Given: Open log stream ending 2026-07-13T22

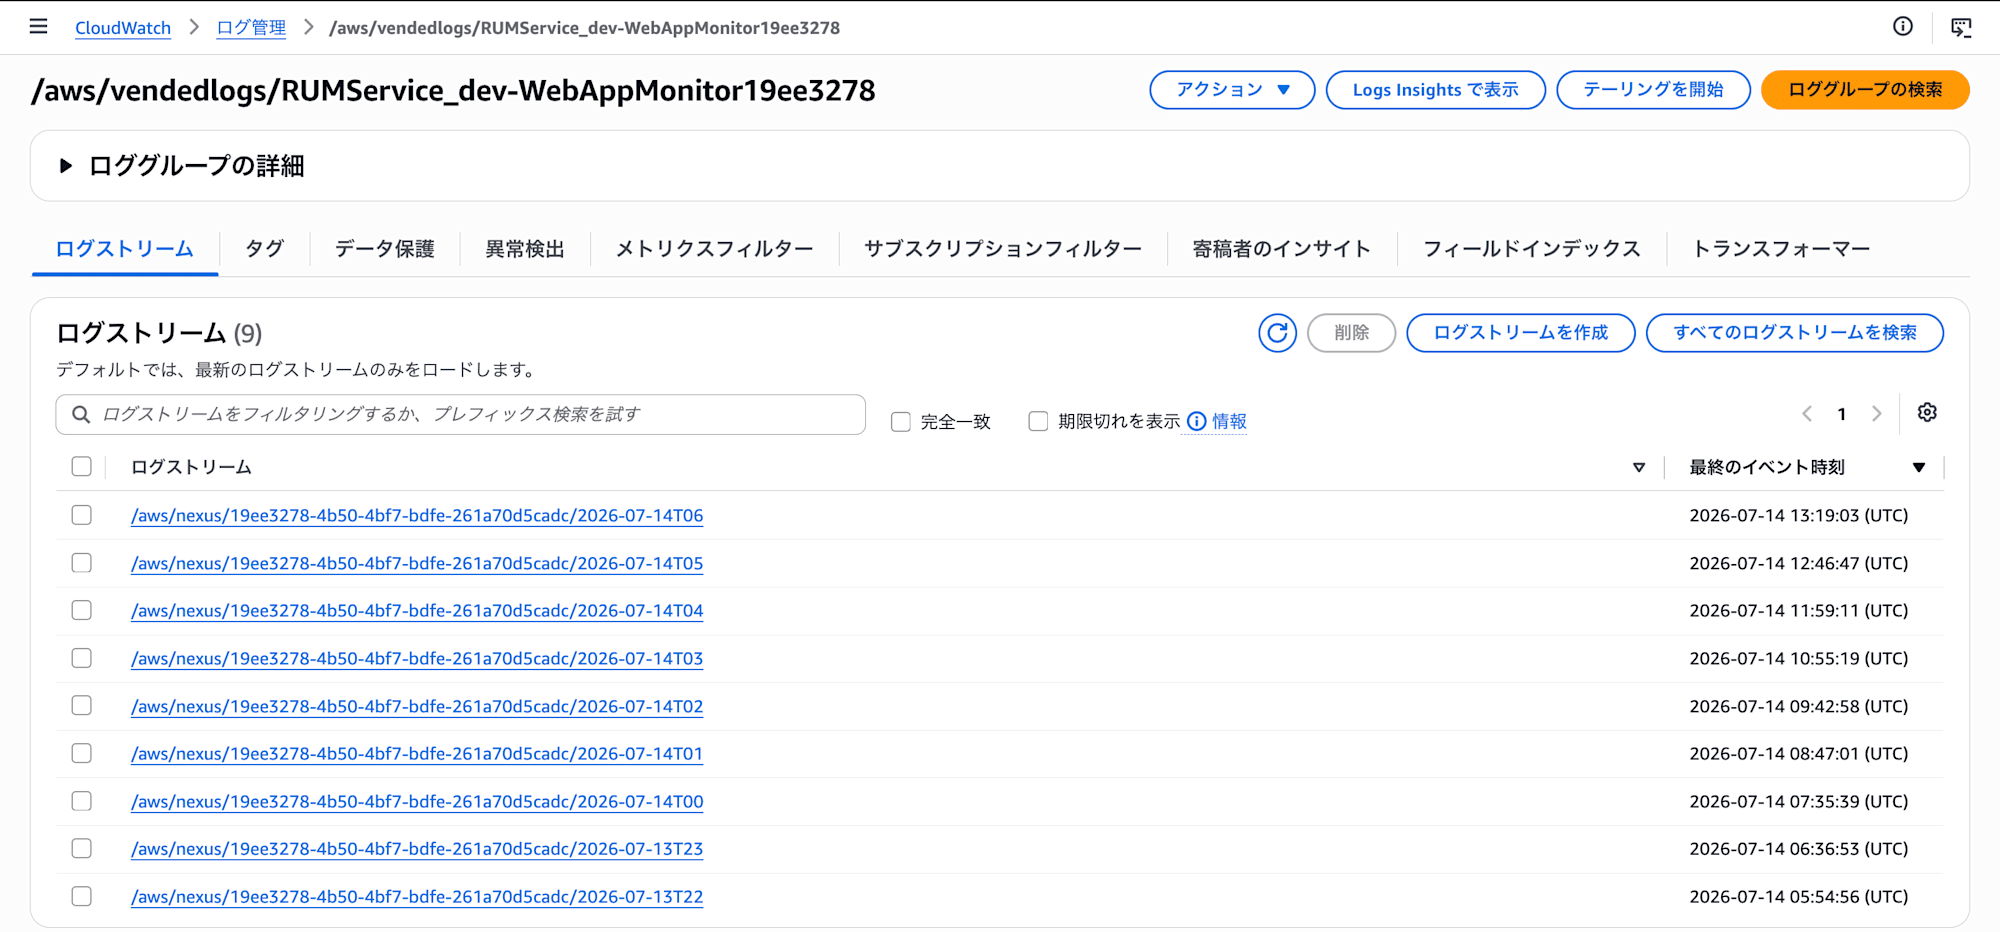Looking at the screenshot, I should (417, 897).
